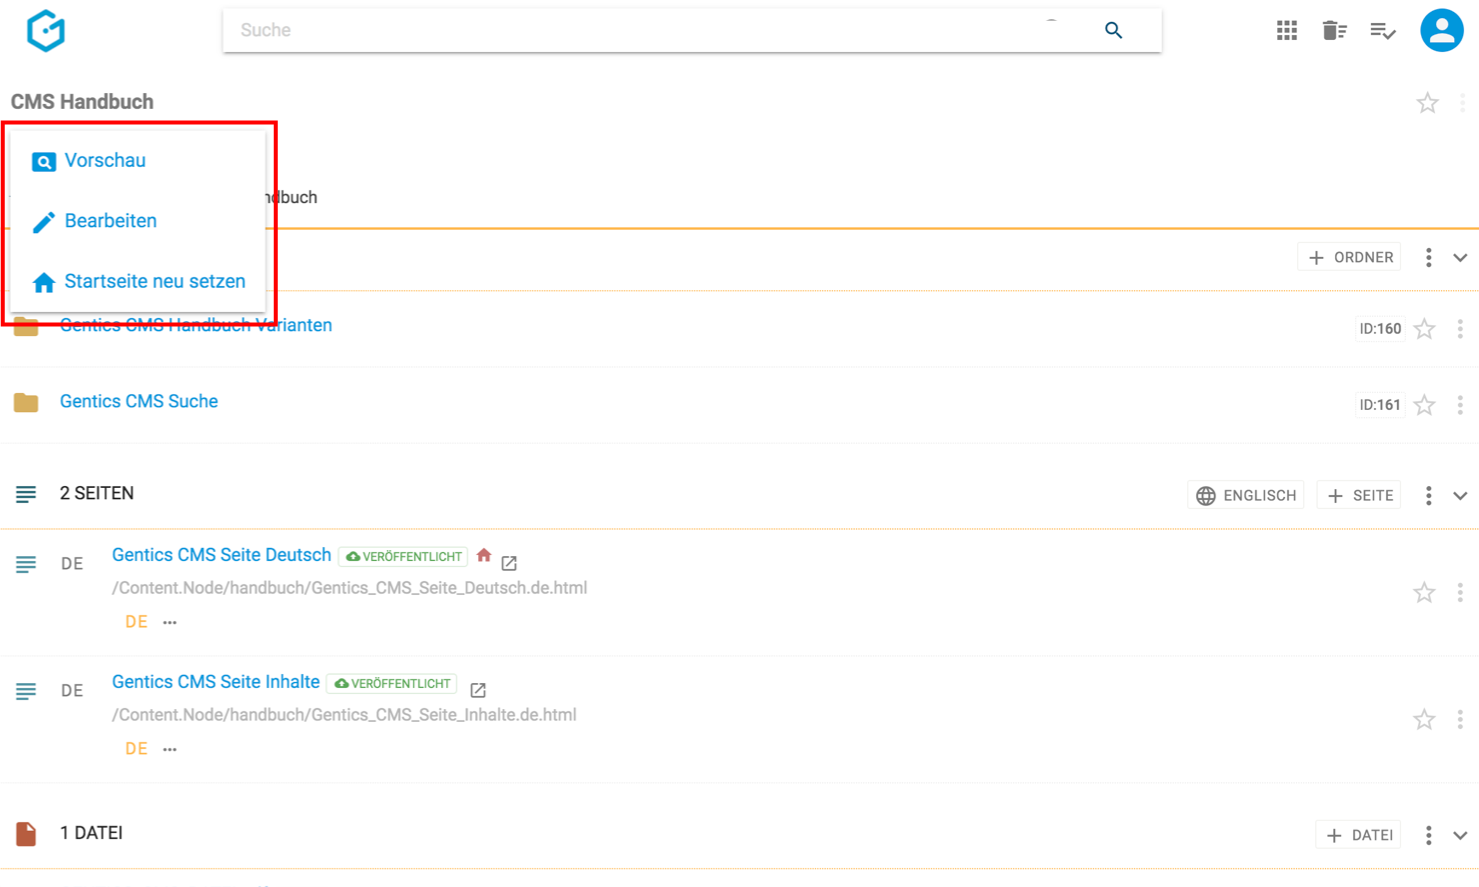This screenshot has height=887, width=1479.
Task: Open Gentics CMS Handbuch Varianten folder
Action: (x=196, y=325)
